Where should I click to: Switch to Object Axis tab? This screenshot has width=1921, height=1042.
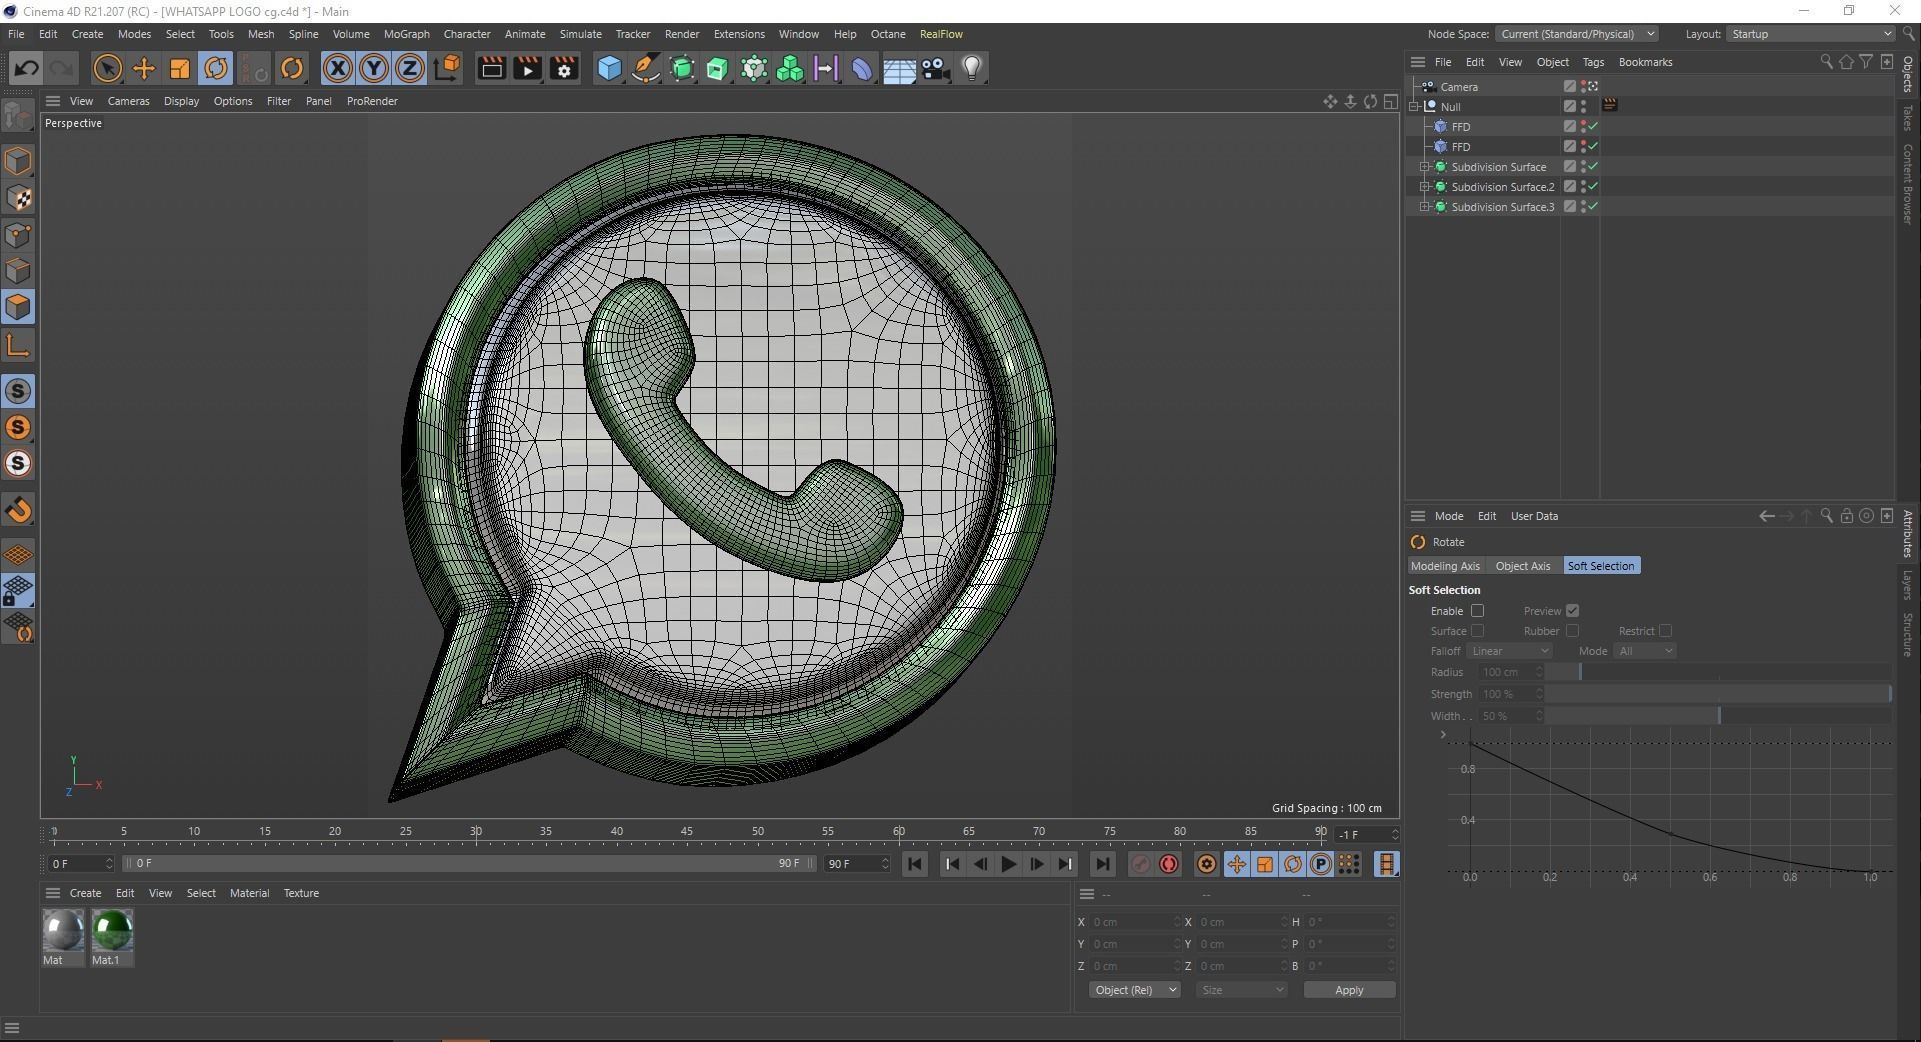1523,566
